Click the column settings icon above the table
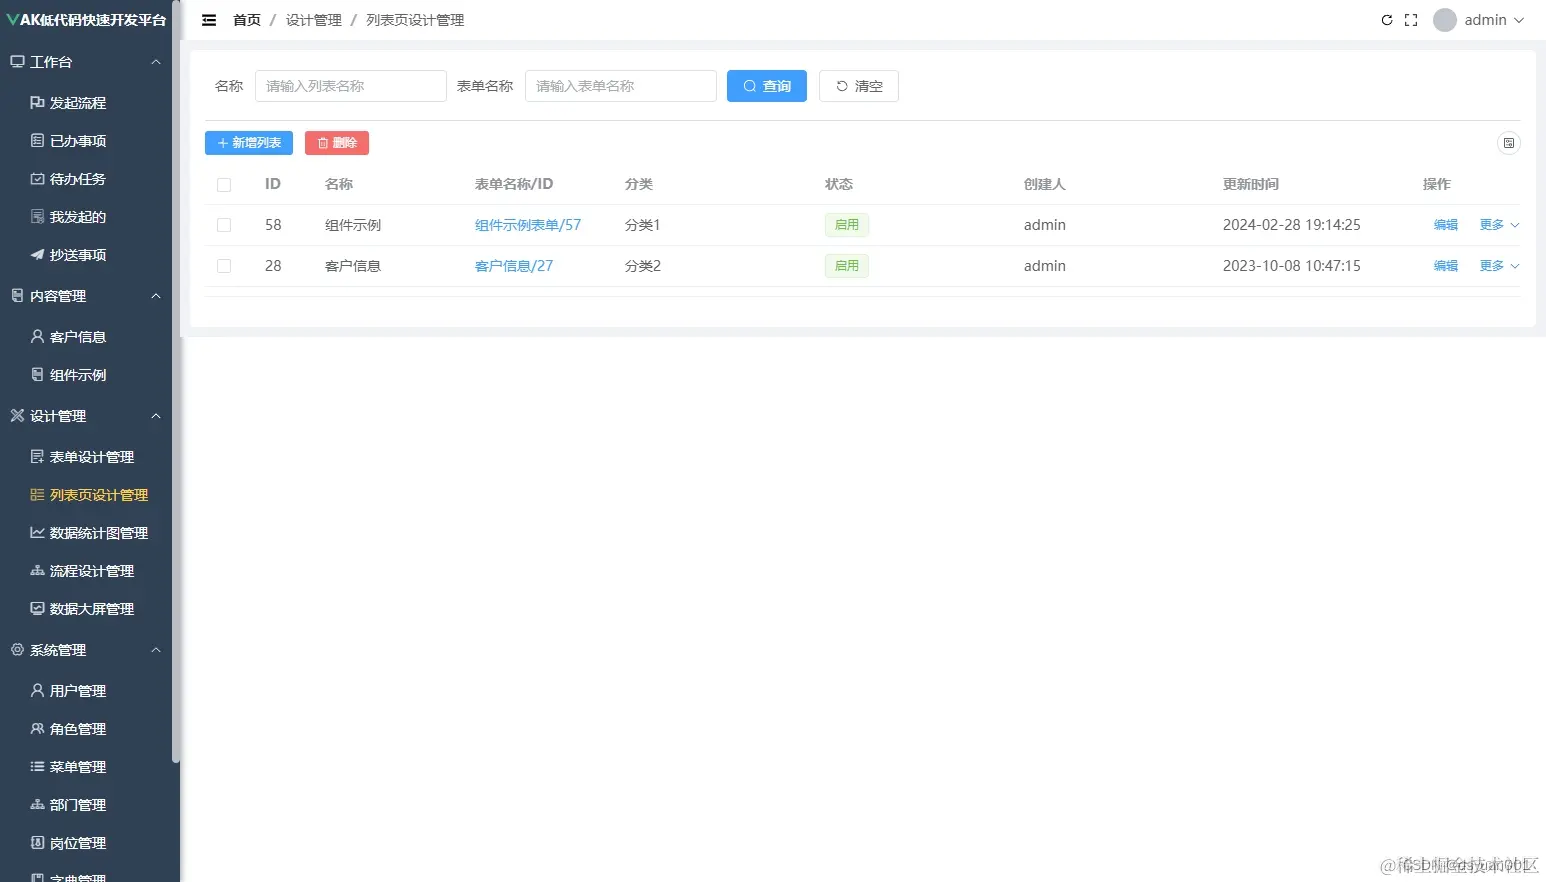 pyautogui.click(x=1509, y=143)
